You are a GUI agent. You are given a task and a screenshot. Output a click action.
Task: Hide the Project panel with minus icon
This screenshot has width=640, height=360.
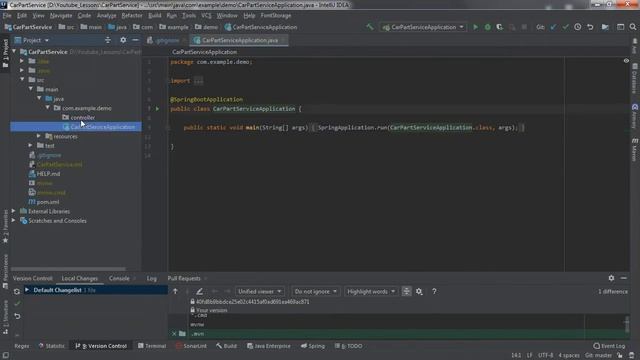(x=135, y=40)
